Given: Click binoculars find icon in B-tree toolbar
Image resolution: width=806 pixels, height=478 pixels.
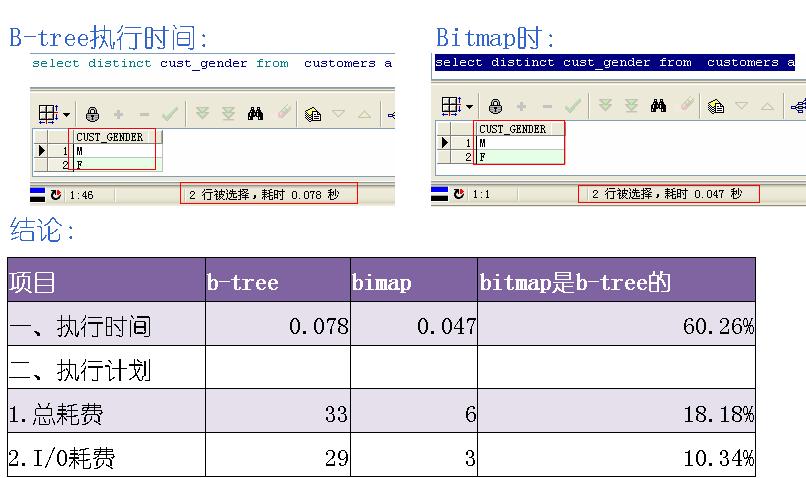Looking at the screenshot, I should coord(255,113).
